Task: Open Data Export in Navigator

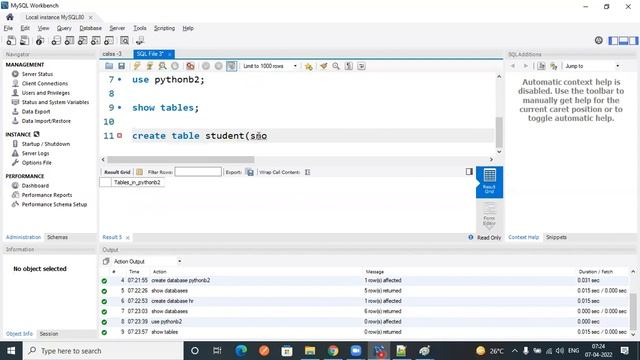Action: coord(36,111)
